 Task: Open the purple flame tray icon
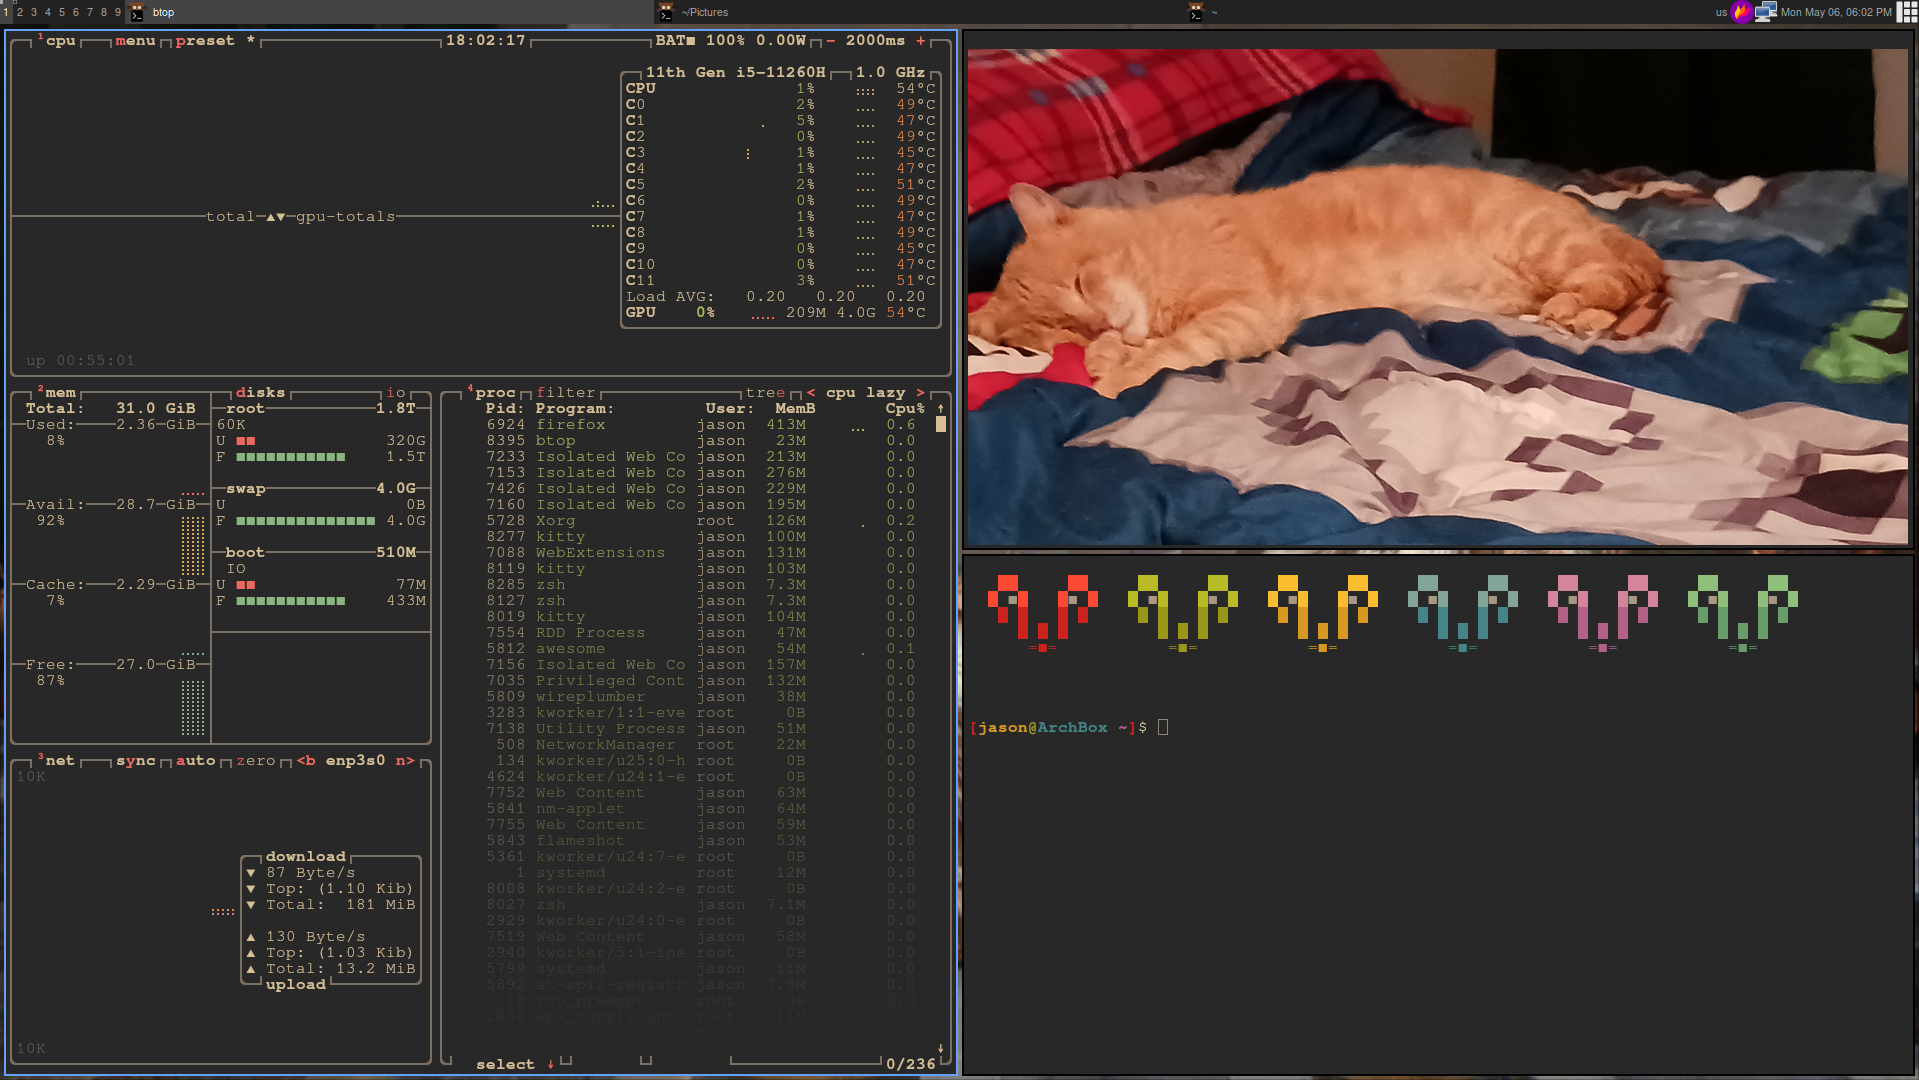pos(1742,12)
